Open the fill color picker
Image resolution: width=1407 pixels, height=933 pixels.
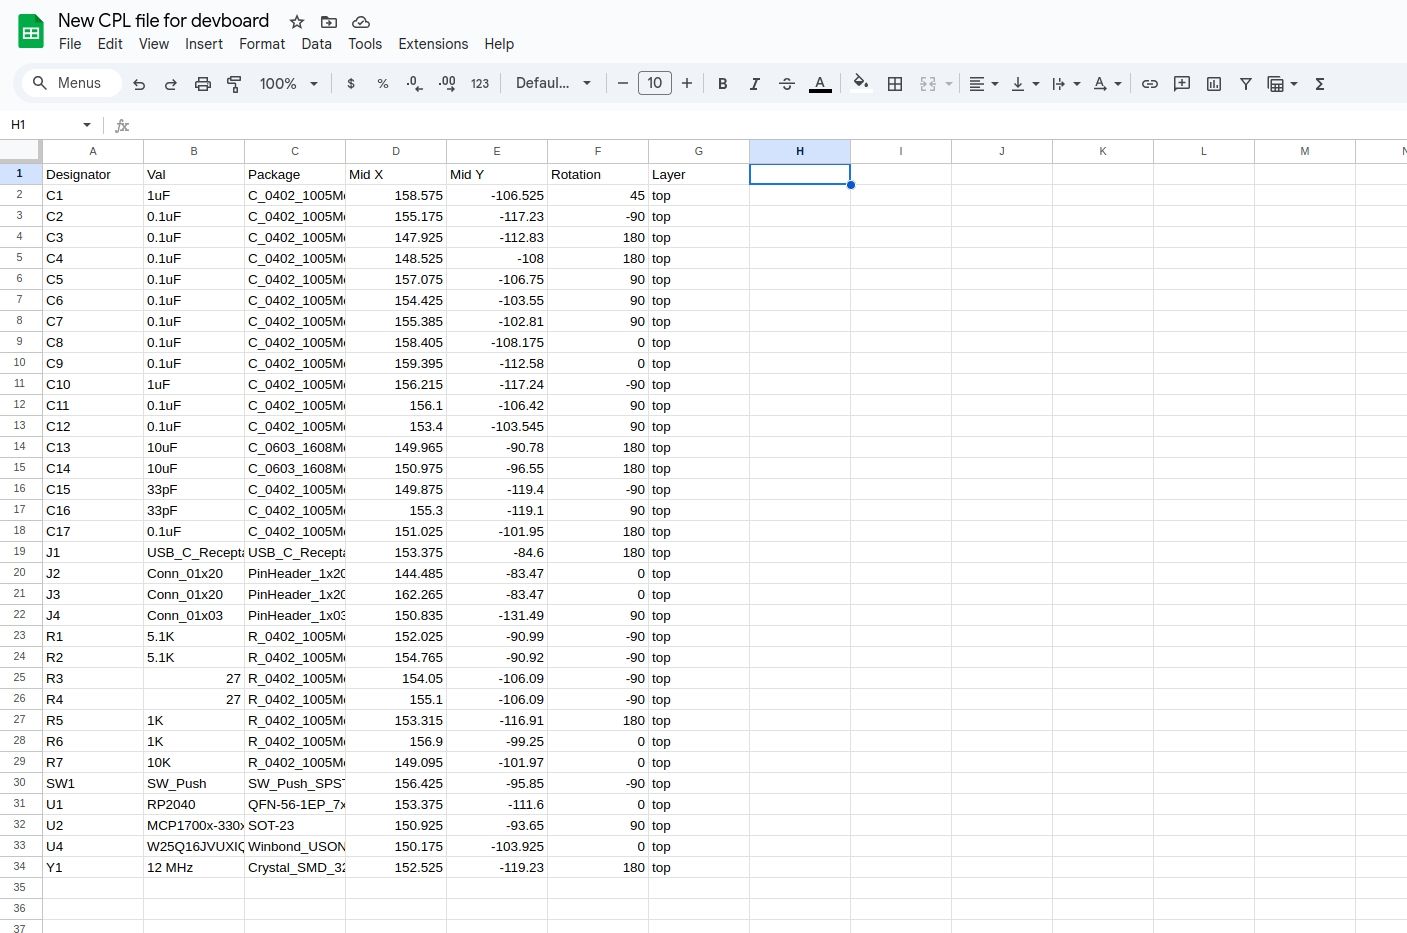point(860,84)
